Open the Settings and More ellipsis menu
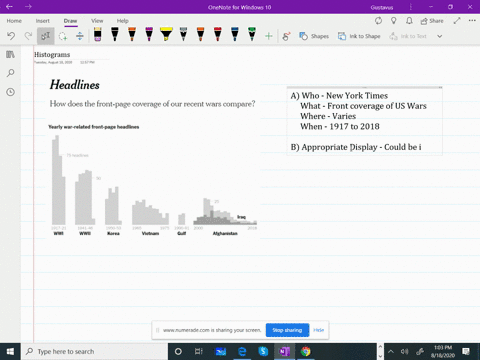This screenshot has width=480, height=360. tap(472, 21)
